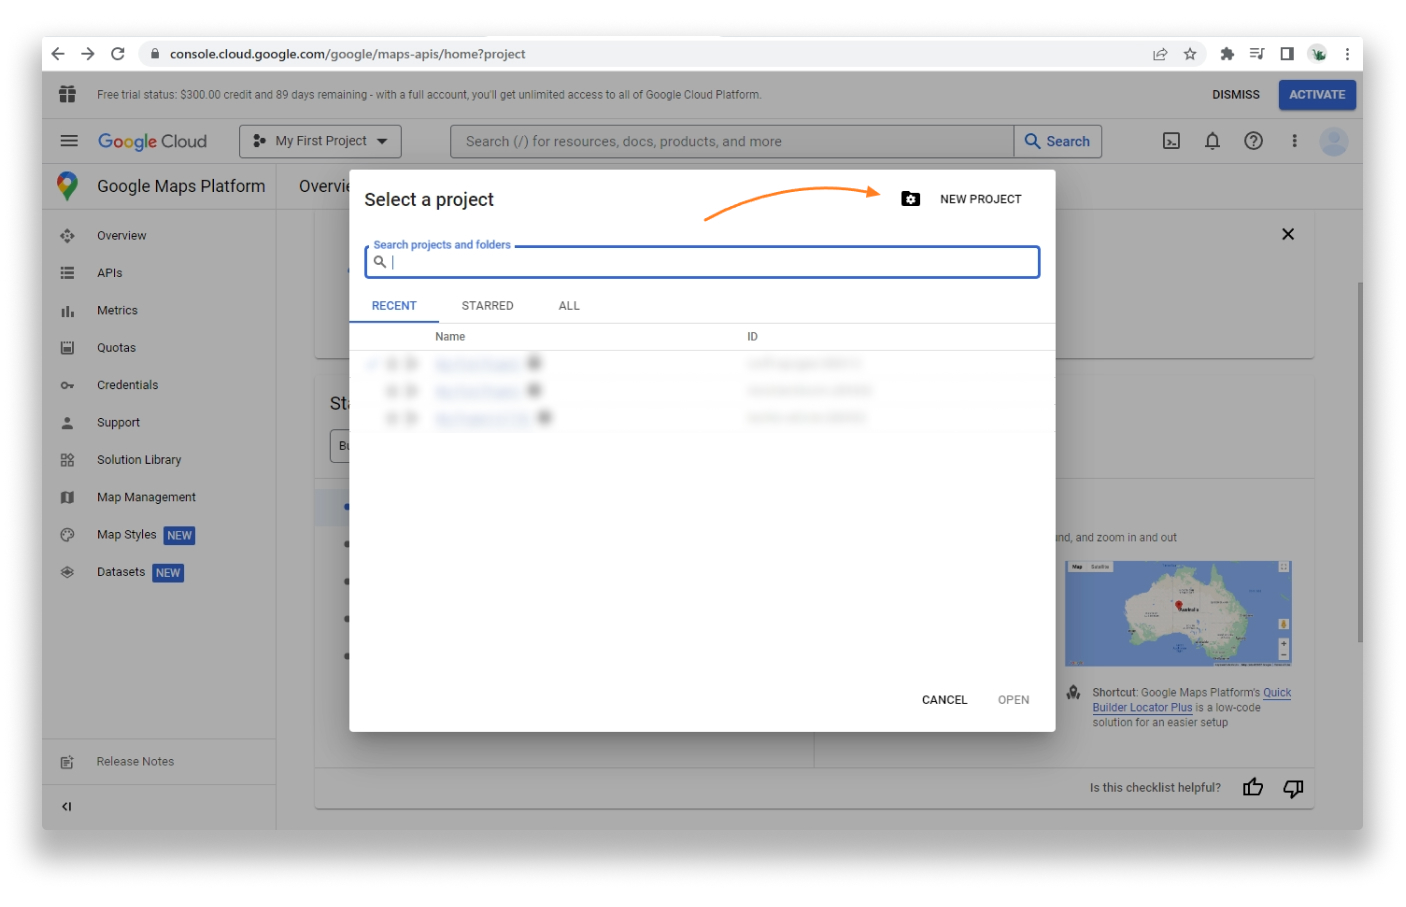The image size is (1406, 907).
Task: Click the Google account avatar
Action: pyautogui.click(x=1334, y=141)
